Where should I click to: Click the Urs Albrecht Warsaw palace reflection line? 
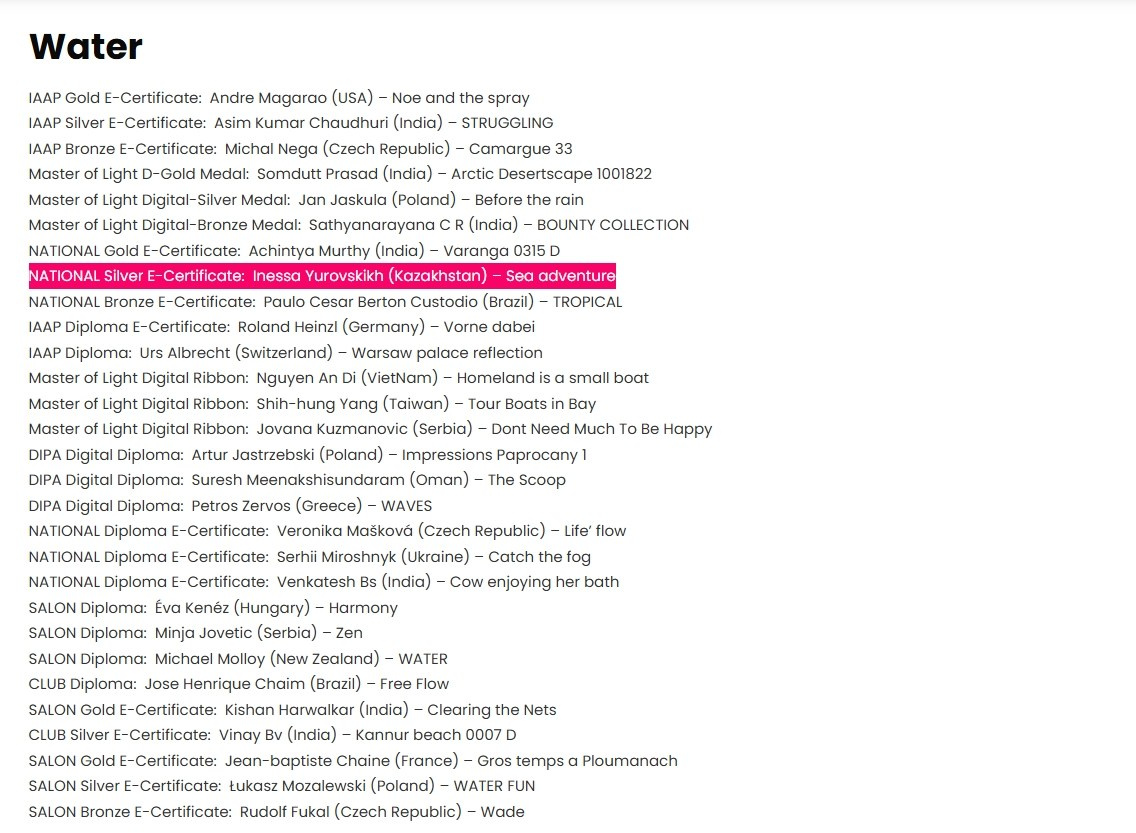click(285, 353)
